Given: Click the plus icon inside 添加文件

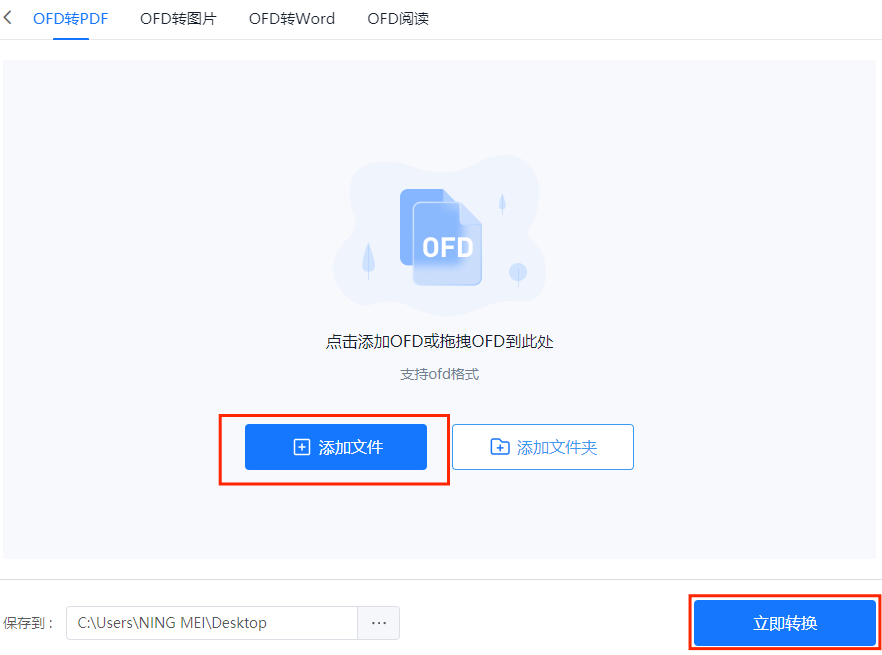Looking at the screenshot, I should click(302, 447).
